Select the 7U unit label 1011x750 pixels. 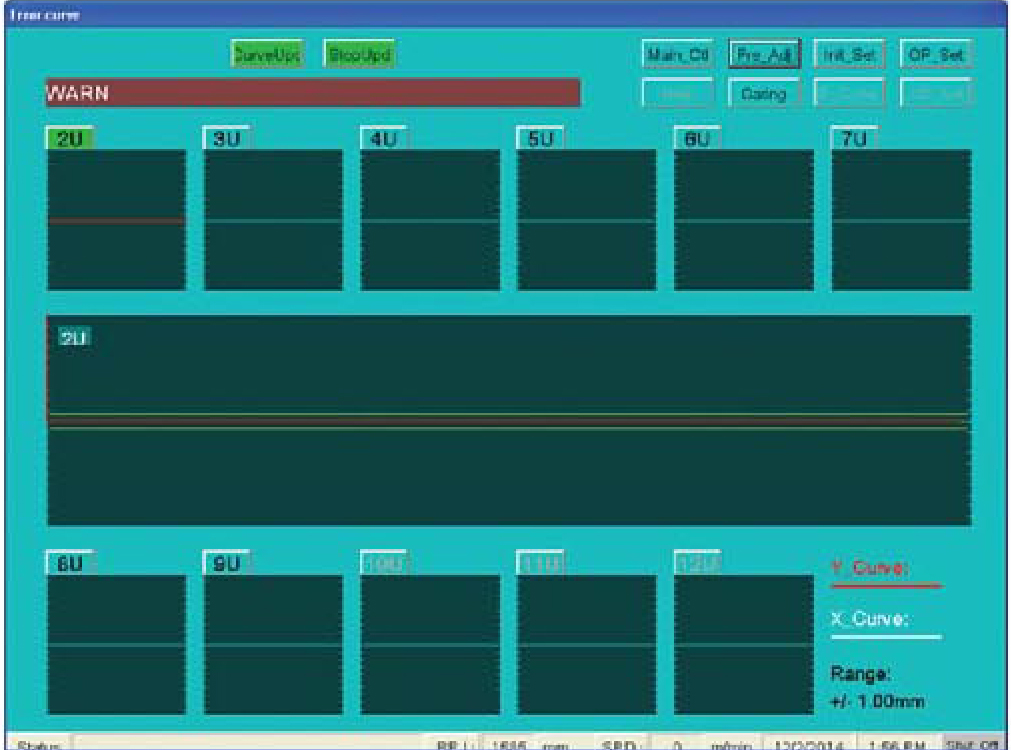(854, 140)
